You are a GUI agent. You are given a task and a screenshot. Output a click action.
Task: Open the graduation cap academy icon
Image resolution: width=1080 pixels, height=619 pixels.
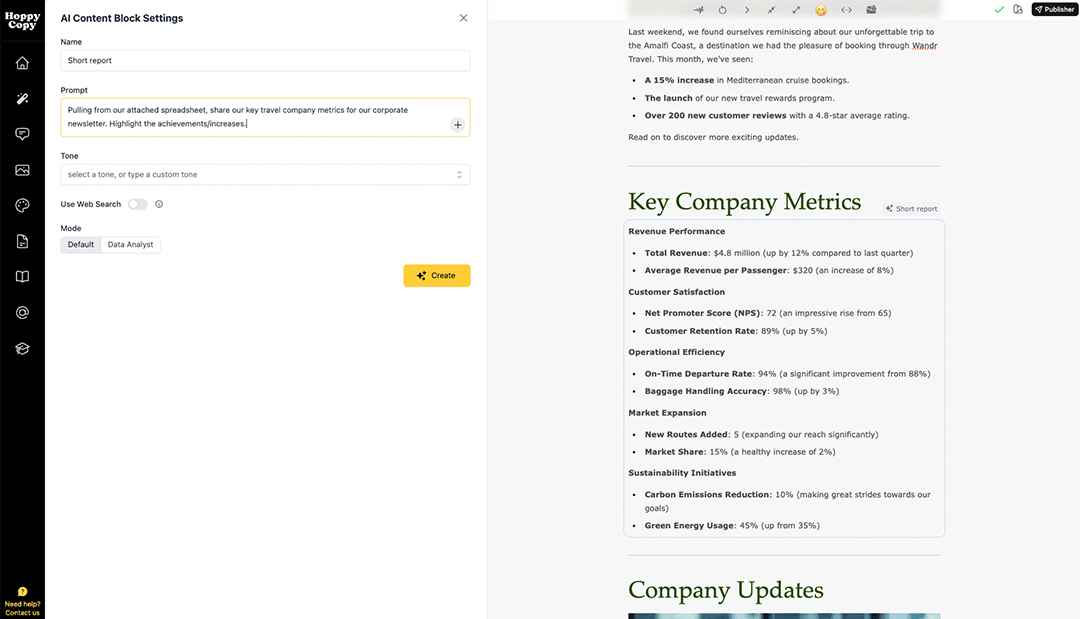coord(22,348)
